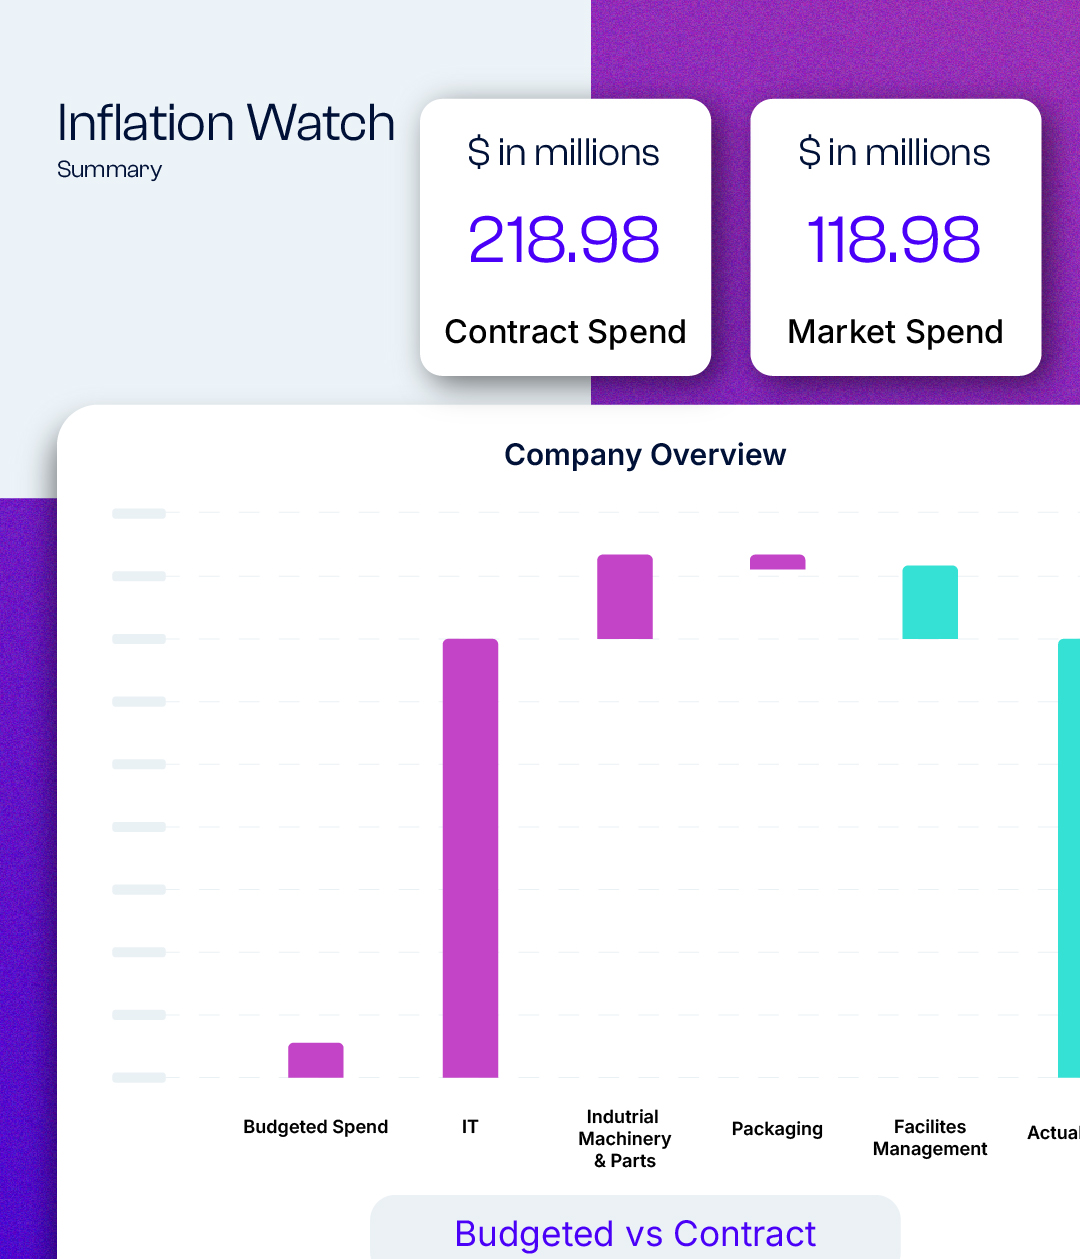The height and width of the screenshot is (1259, 1080).
Task: Click the Inflation Watch title
Action: [226, 124]
